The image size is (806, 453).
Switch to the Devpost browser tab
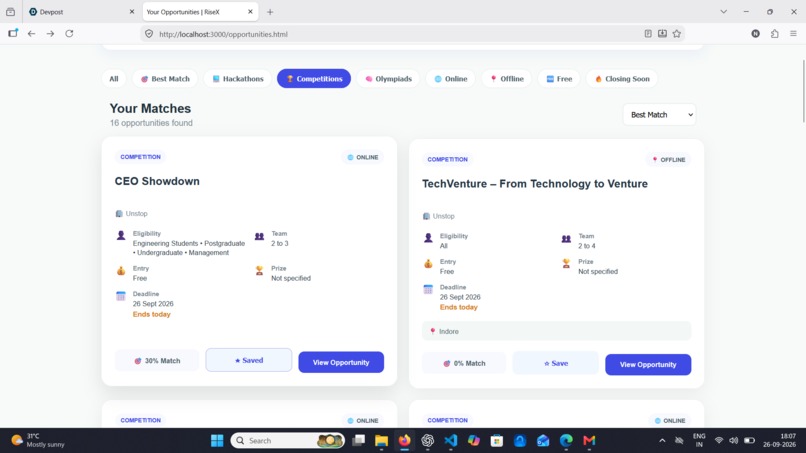coord(77,11)
